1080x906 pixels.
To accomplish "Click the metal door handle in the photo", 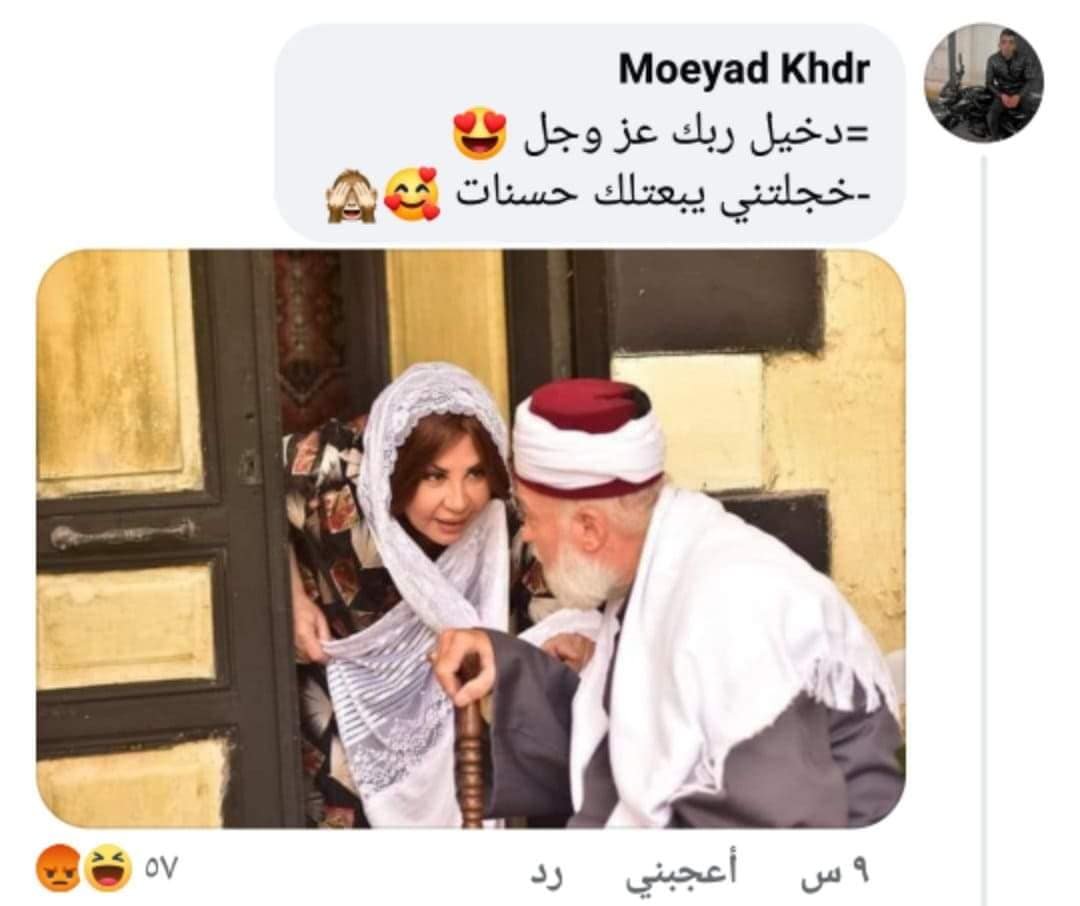I will click(x=121, y=534).
